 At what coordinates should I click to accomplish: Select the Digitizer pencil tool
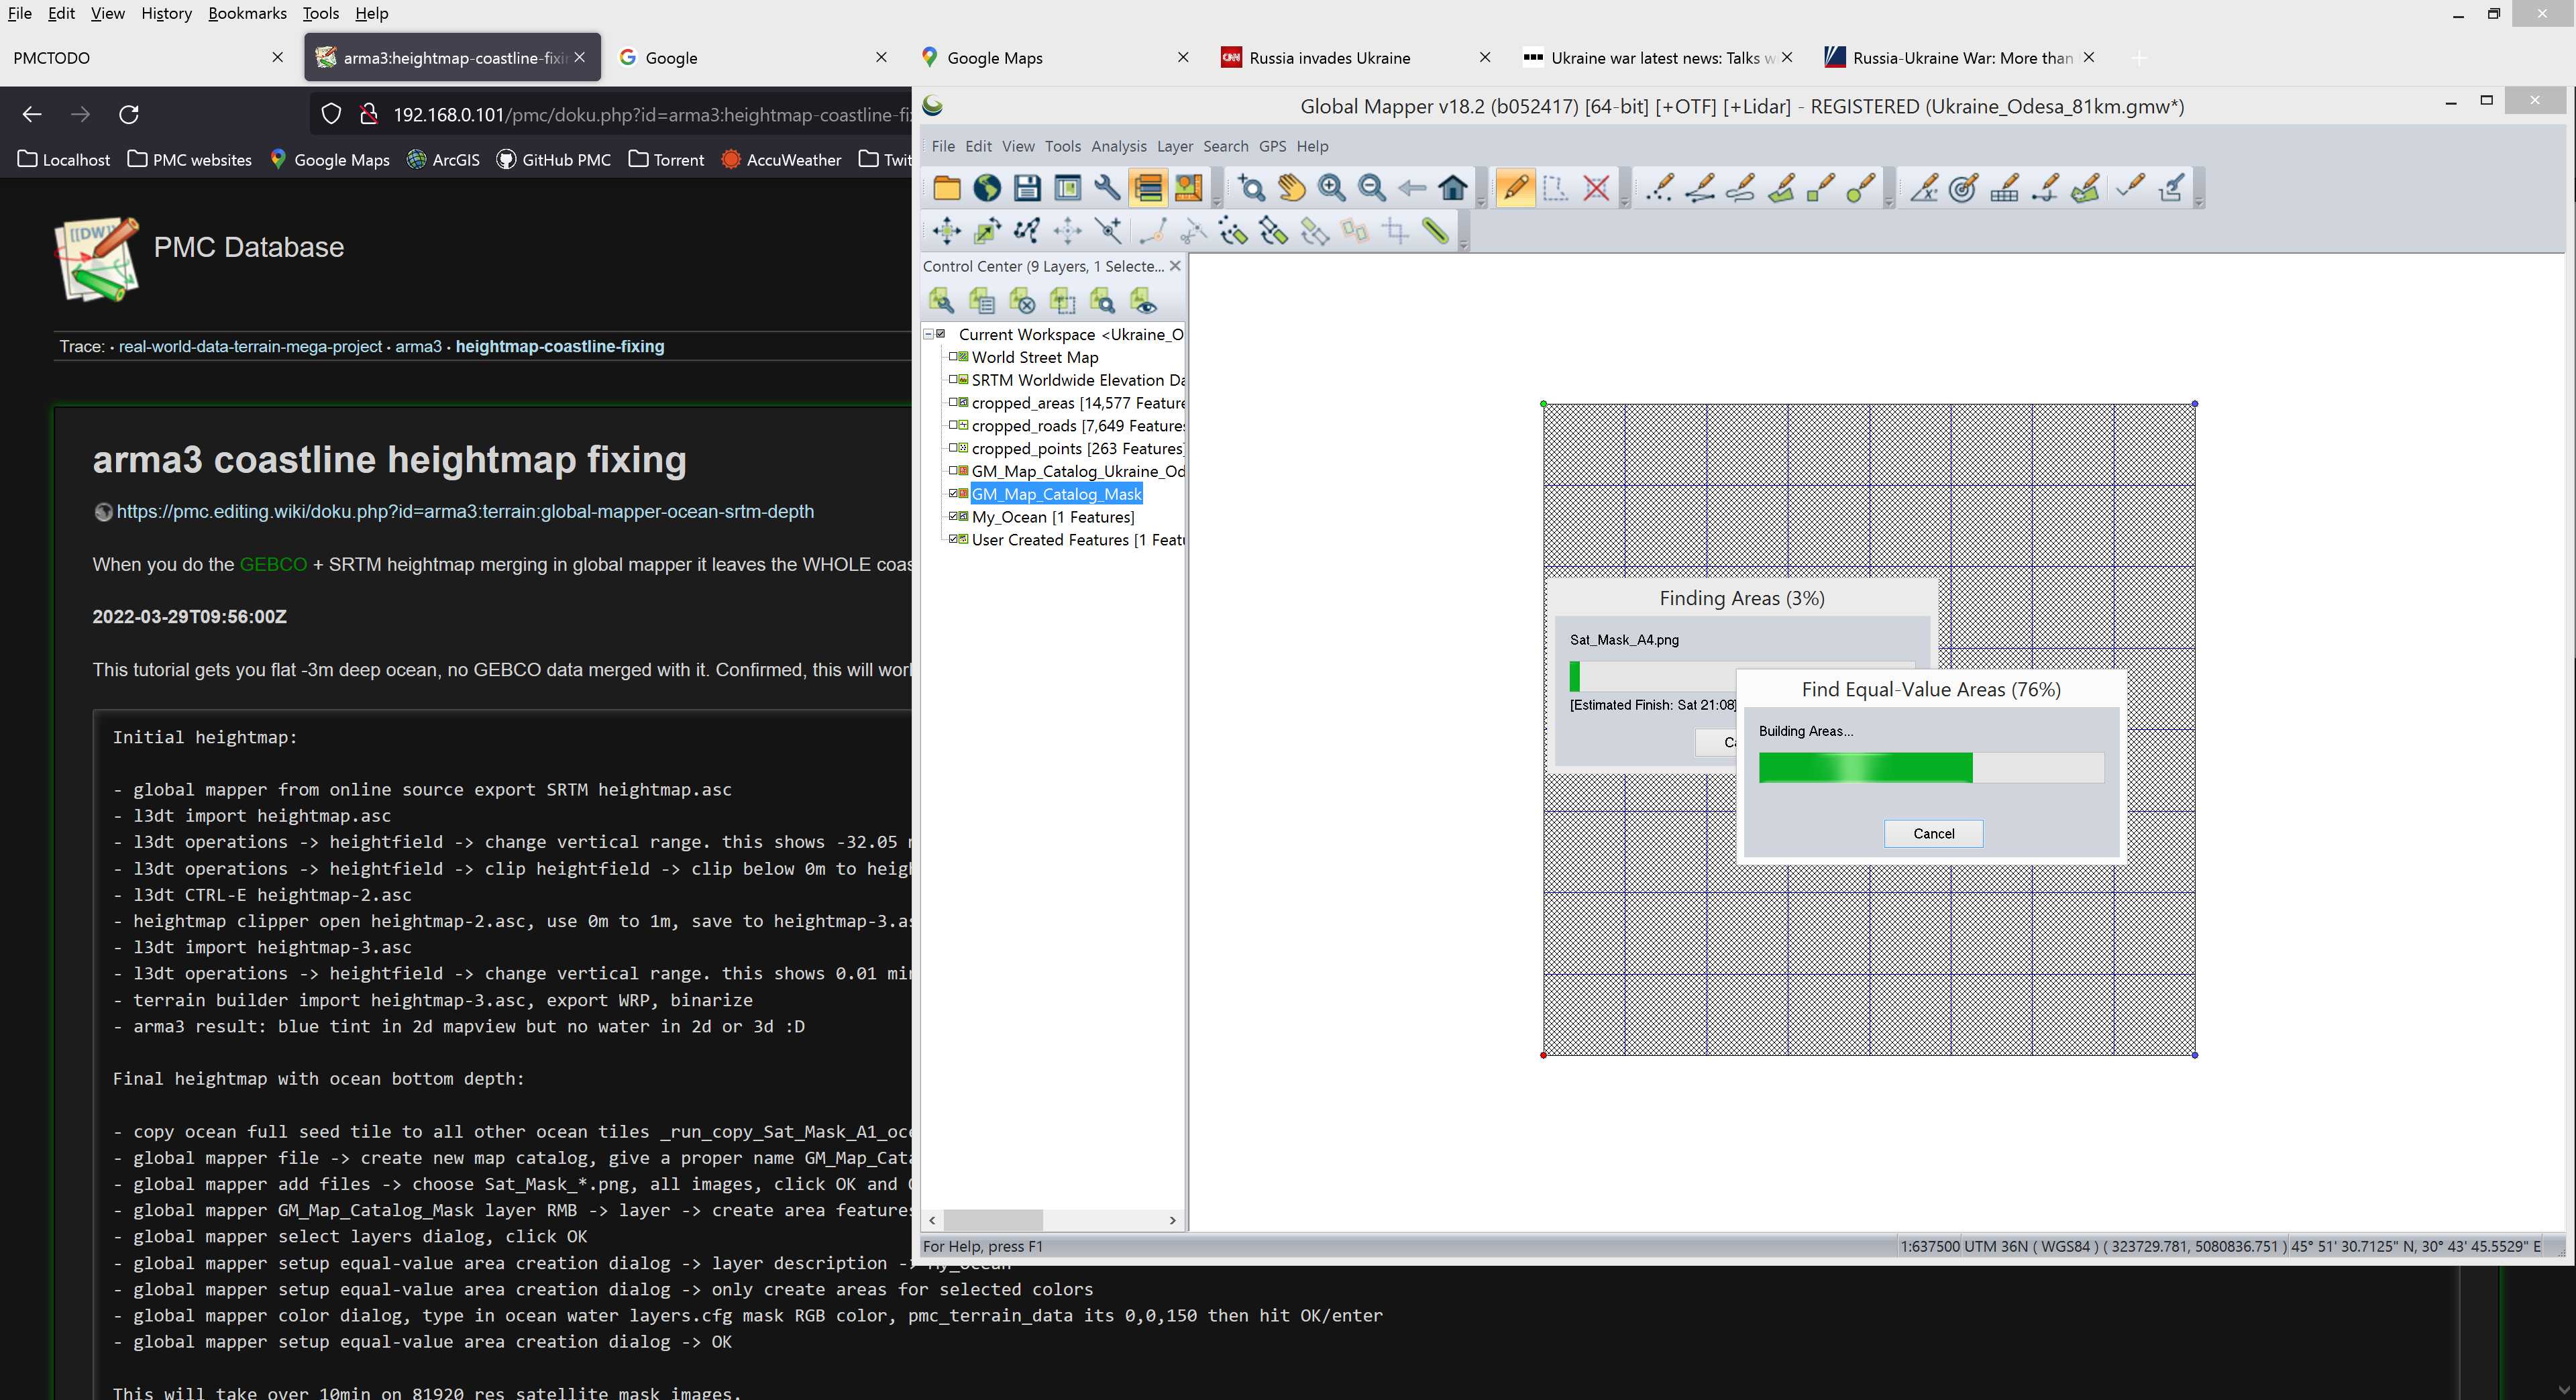[1515, 188]
